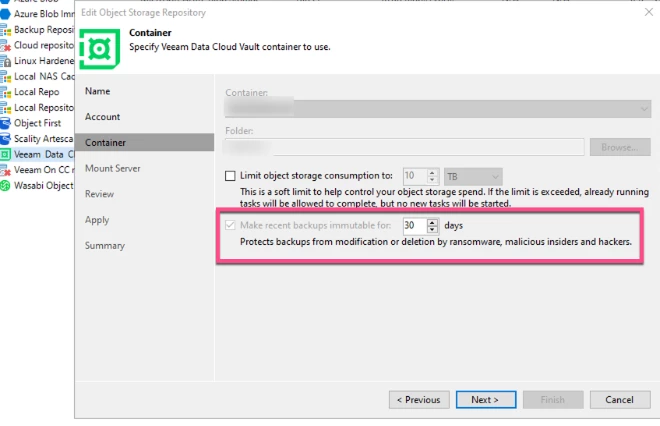Screen dimensions: 660x426
Task: Decrease storage limit value with down arrow
Action: (x=432, y=180)
